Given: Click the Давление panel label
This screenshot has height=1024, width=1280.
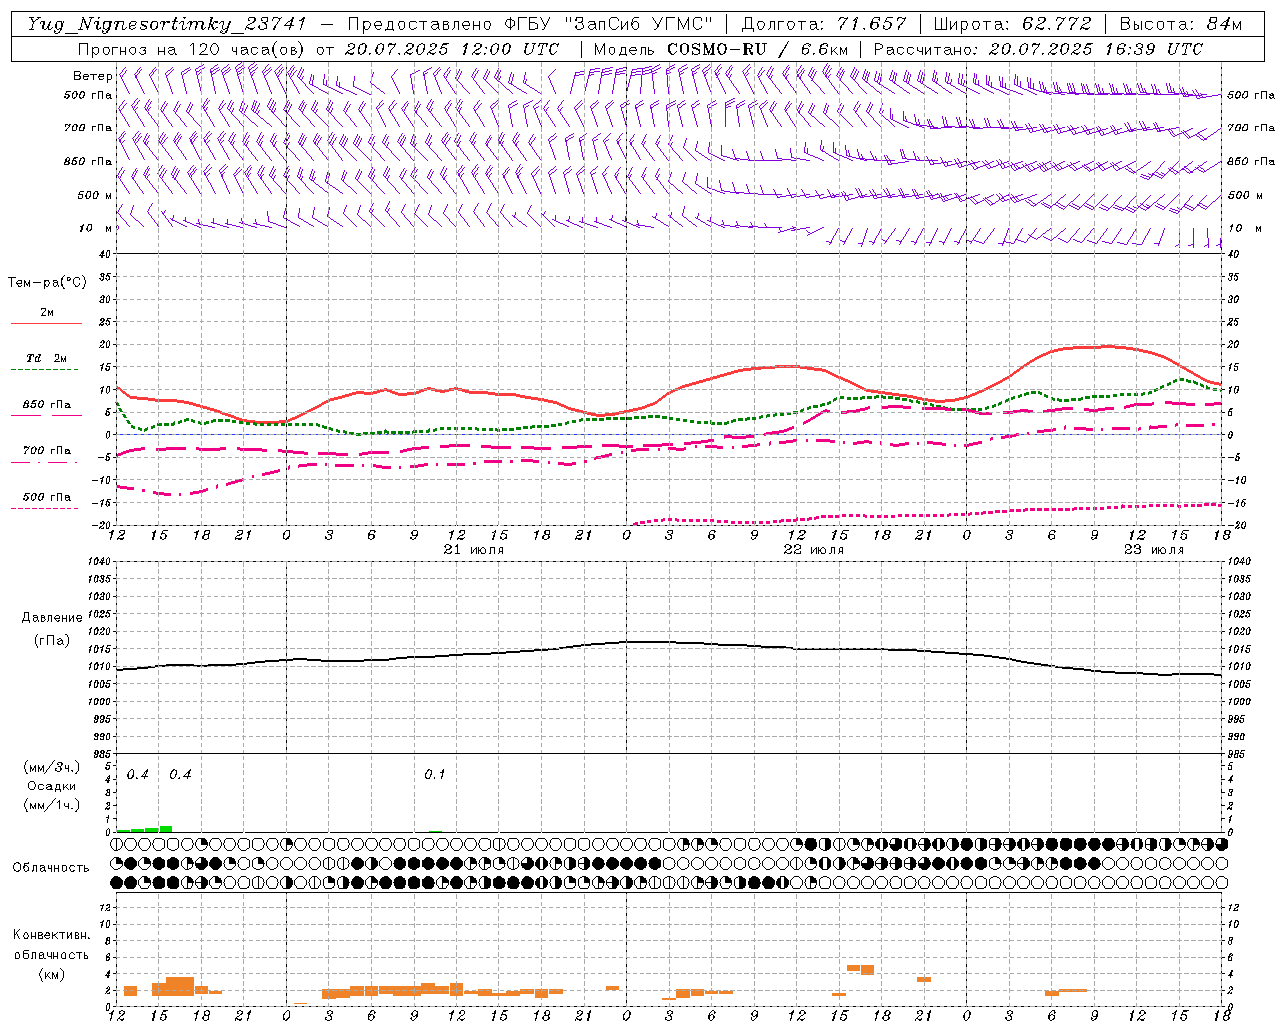Looking at the screenshot, I should coord(52,618).
